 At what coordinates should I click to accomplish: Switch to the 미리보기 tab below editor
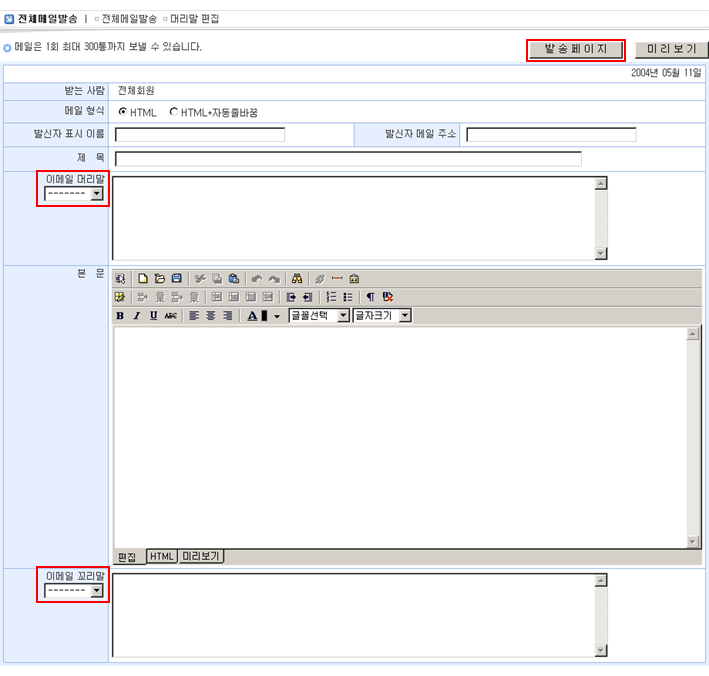[x=201, y=557]
